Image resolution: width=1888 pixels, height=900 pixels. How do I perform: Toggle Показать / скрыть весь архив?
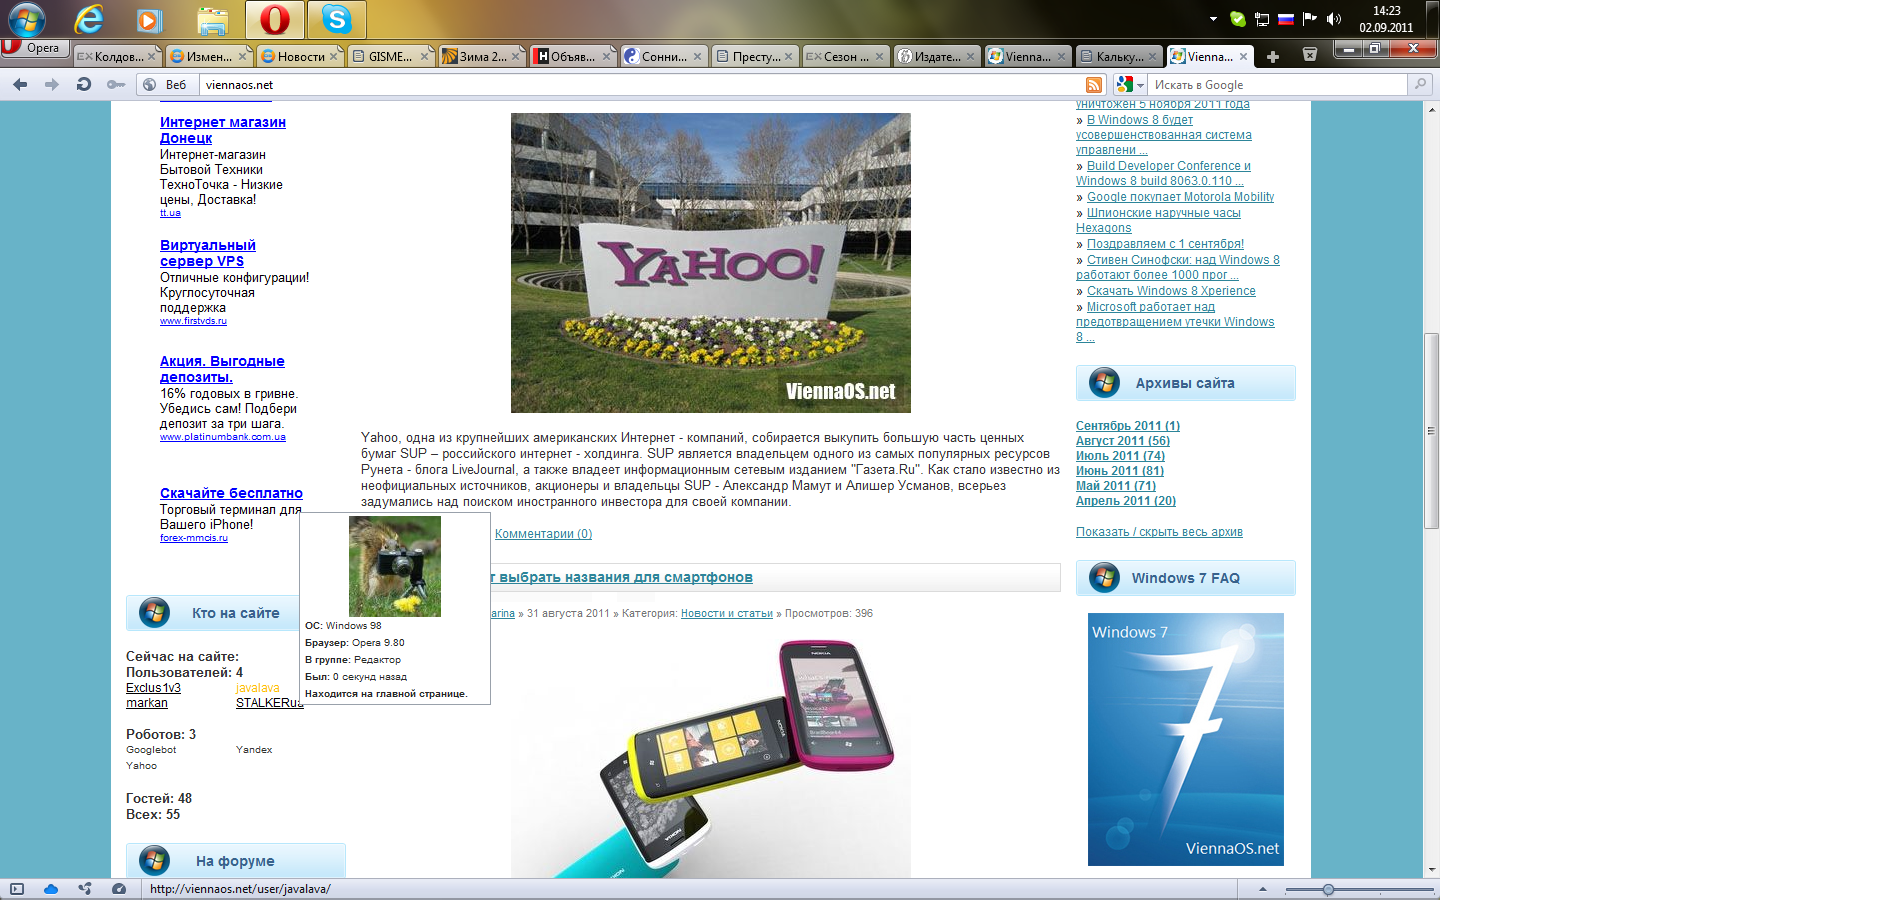point(1159,532)
